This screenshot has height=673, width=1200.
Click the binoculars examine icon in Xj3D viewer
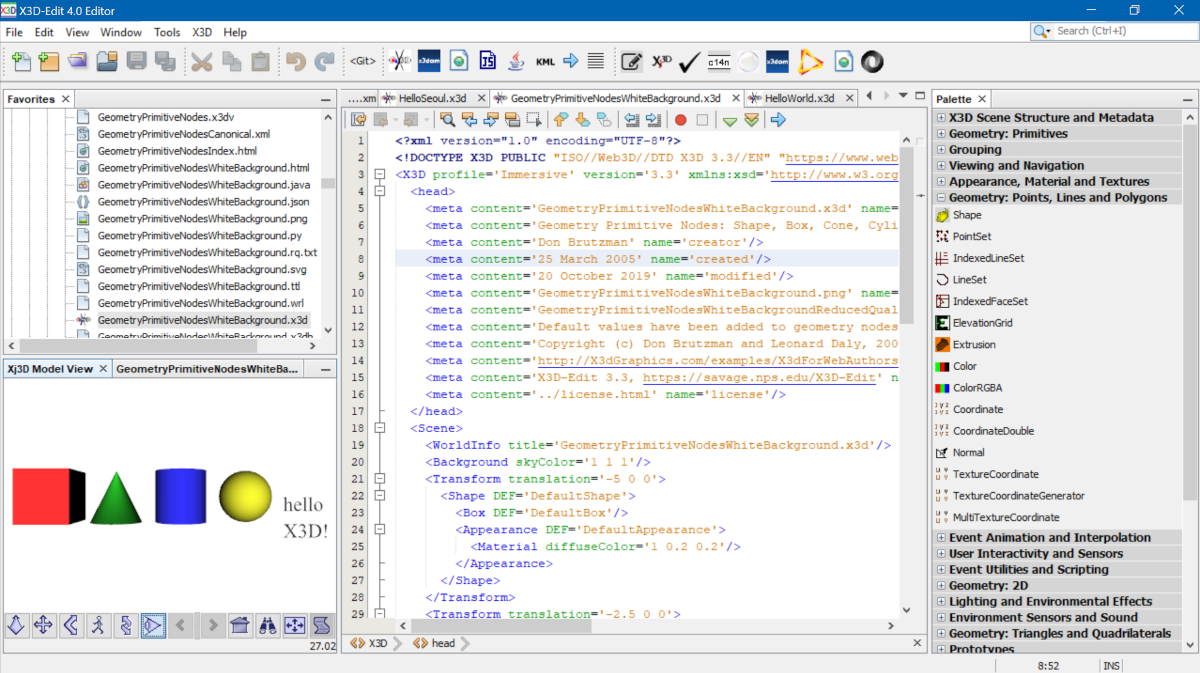coord(266,625)
